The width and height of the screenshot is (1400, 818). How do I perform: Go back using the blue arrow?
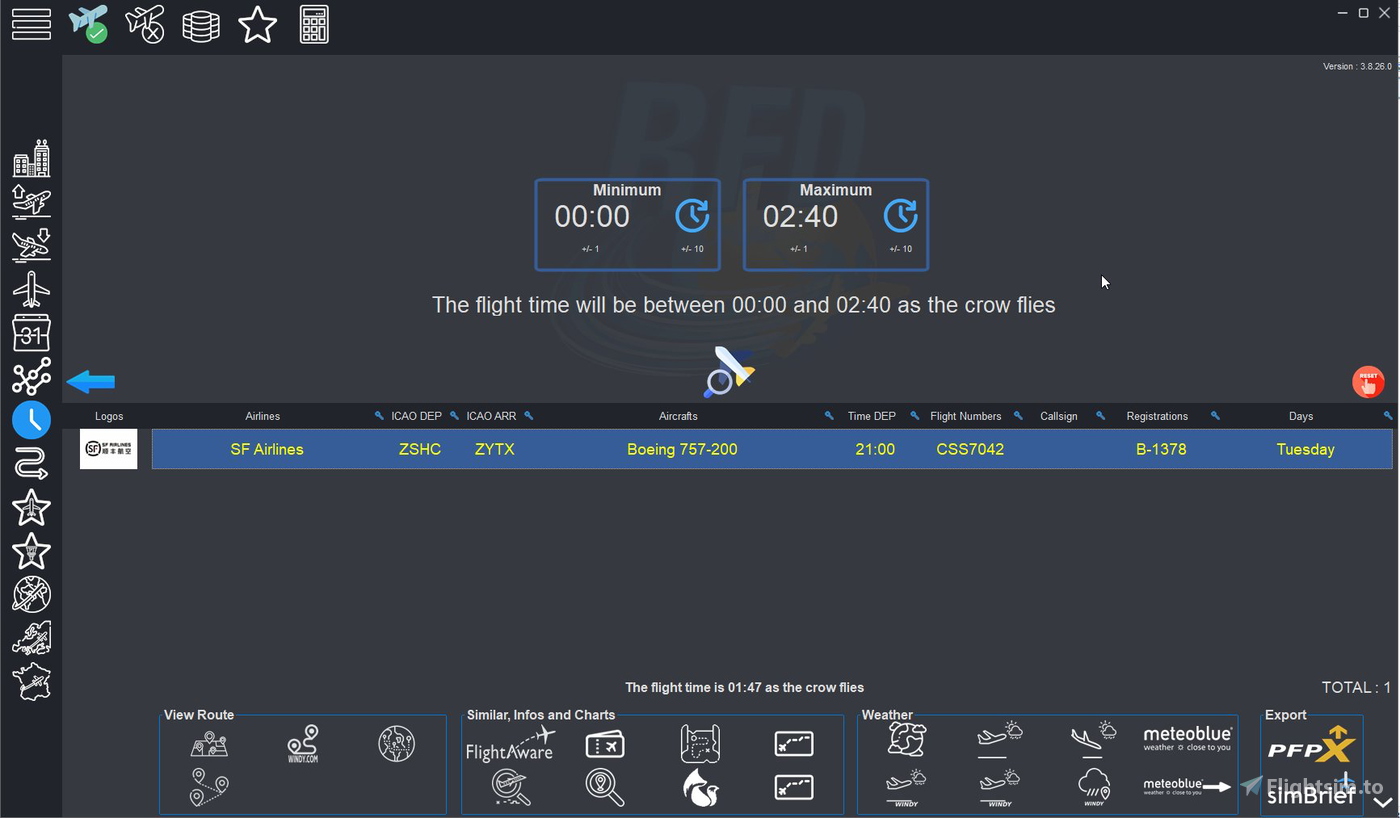point(90,381)
